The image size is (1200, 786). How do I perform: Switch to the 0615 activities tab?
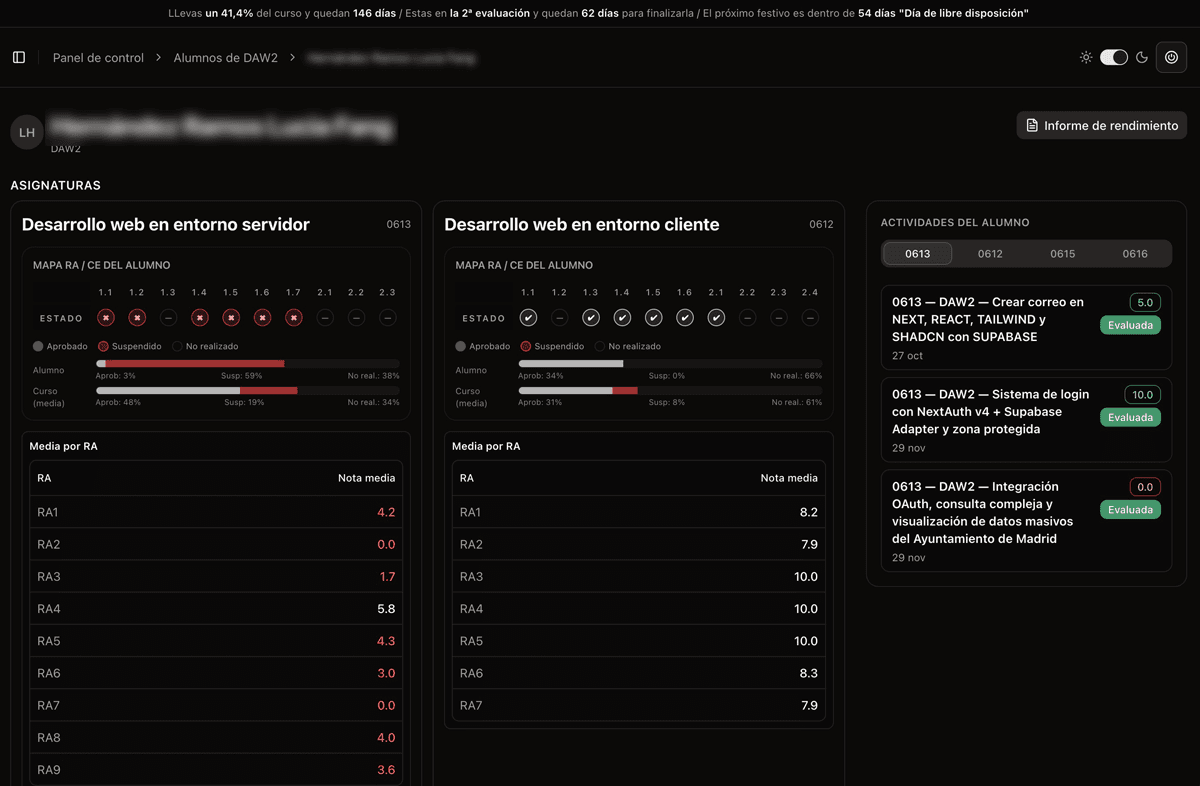(x=1062, y=254)
